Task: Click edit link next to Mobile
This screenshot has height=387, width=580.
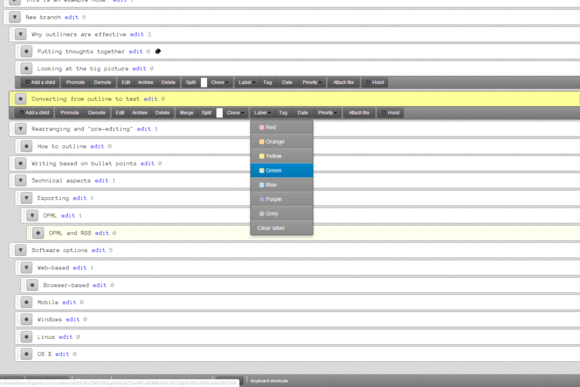Action: tap(69, 302)
